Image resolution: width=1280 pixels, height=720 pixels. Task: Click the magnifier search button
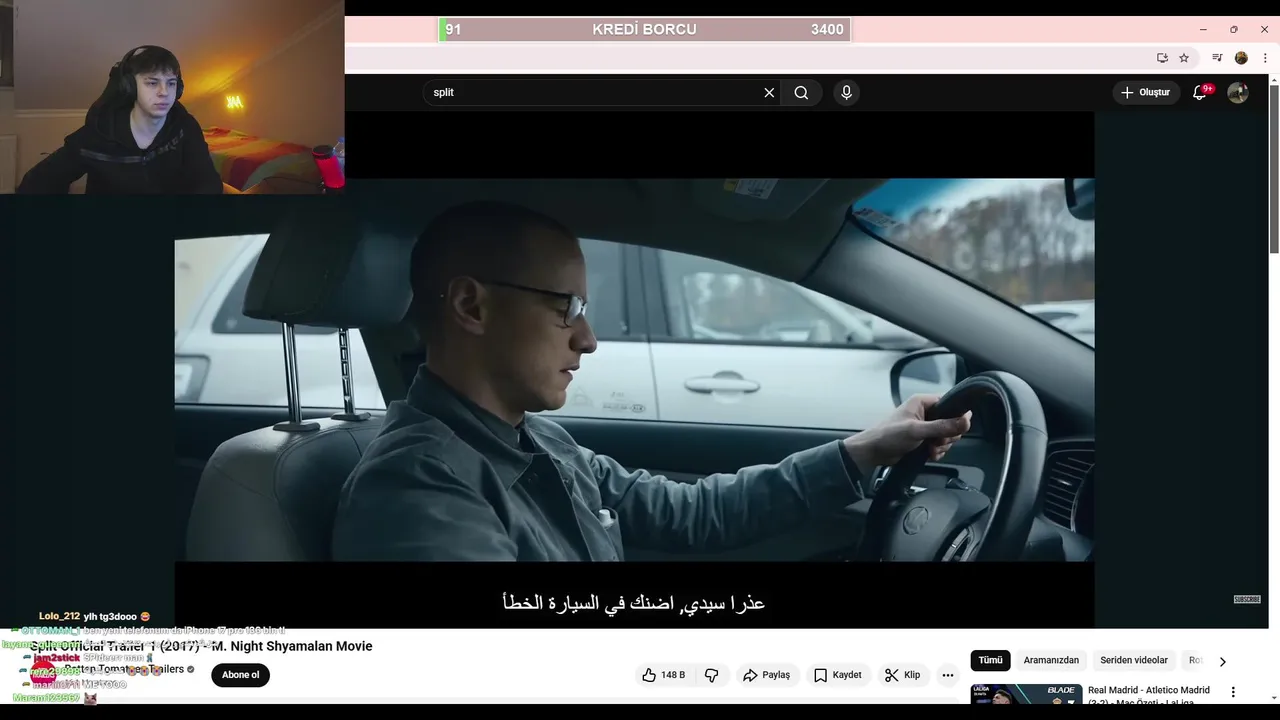[801, 93]
